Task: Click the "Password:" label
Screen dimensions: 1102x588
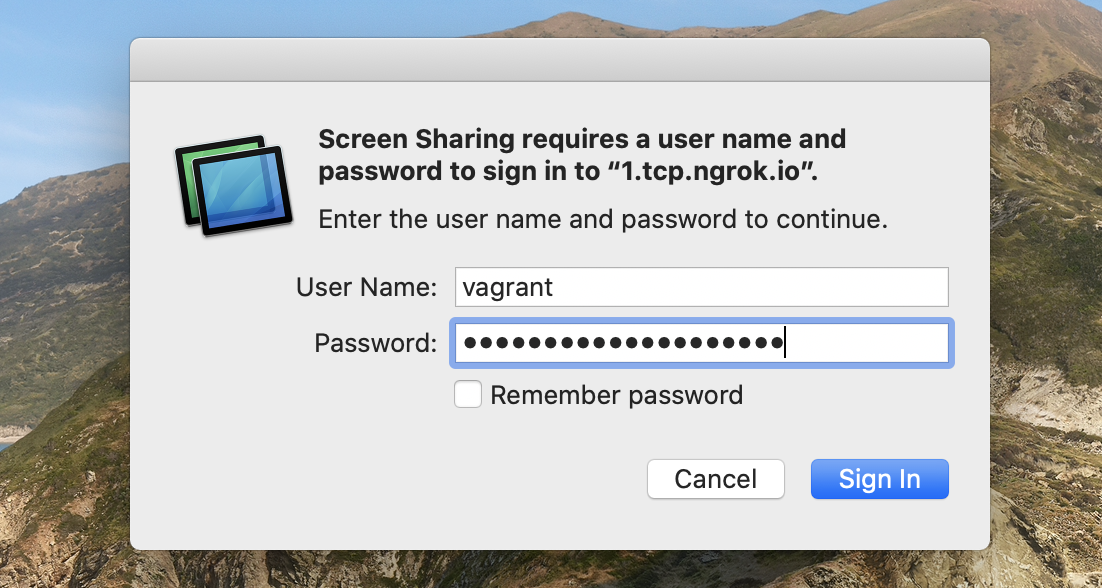Action: (x=376, y=344)
